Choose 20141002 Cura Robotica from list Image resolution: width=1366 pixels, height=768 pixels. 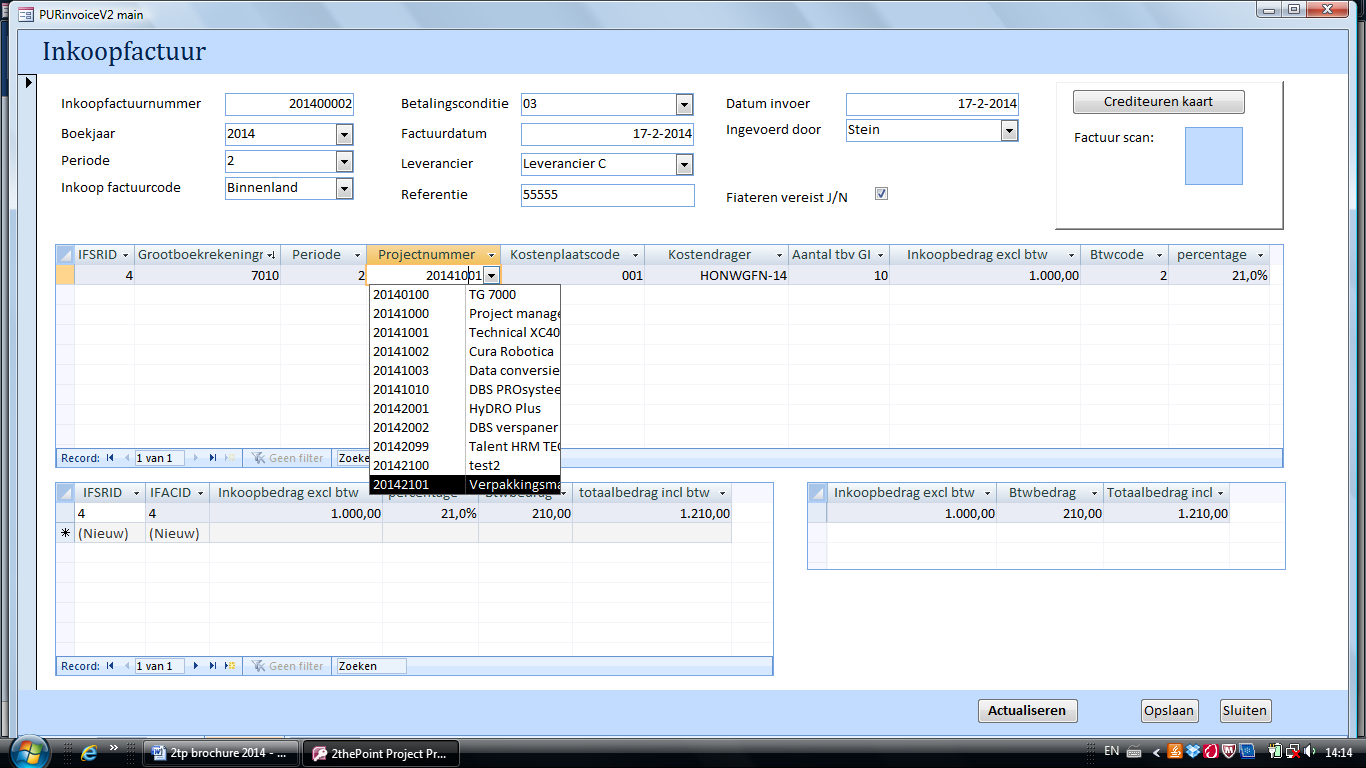[x=465, y=352]
